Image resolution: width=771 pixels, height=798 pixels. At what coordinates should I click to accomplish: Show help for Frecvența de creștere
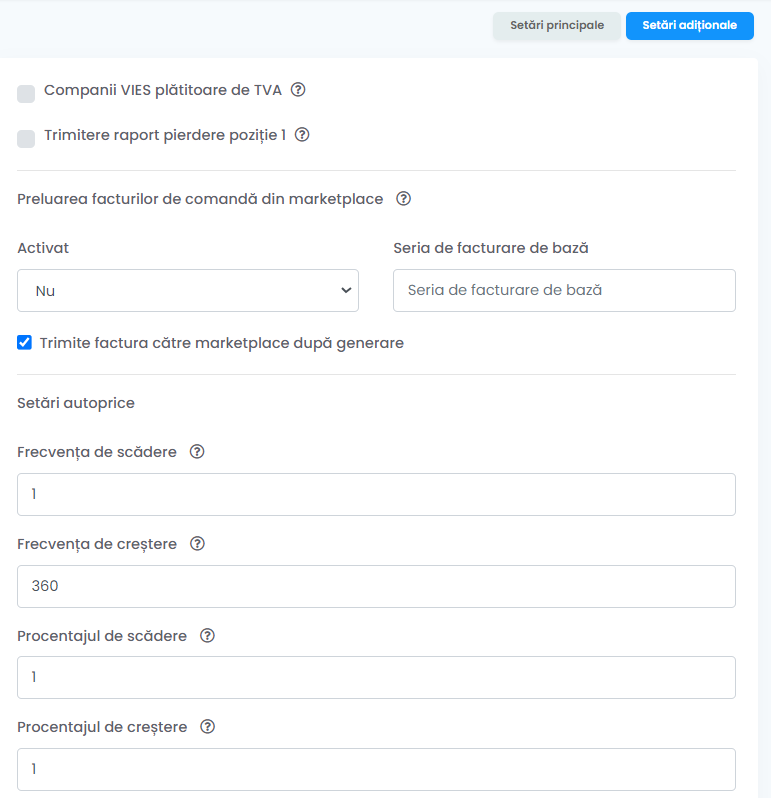(197, 544)
